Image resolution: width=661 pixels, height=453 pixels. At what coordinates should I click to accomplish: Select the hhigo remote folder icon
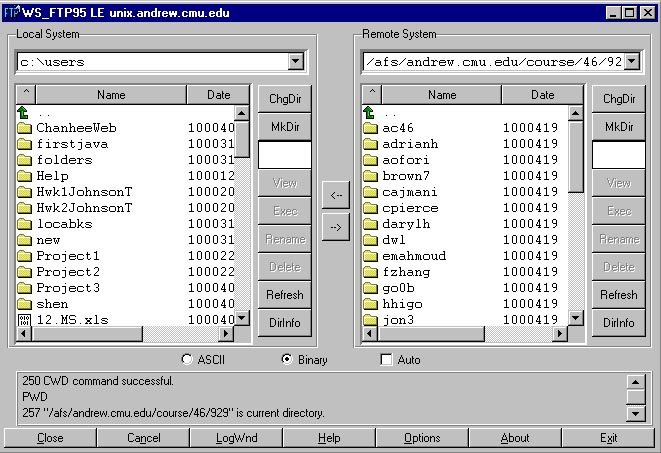370,304
